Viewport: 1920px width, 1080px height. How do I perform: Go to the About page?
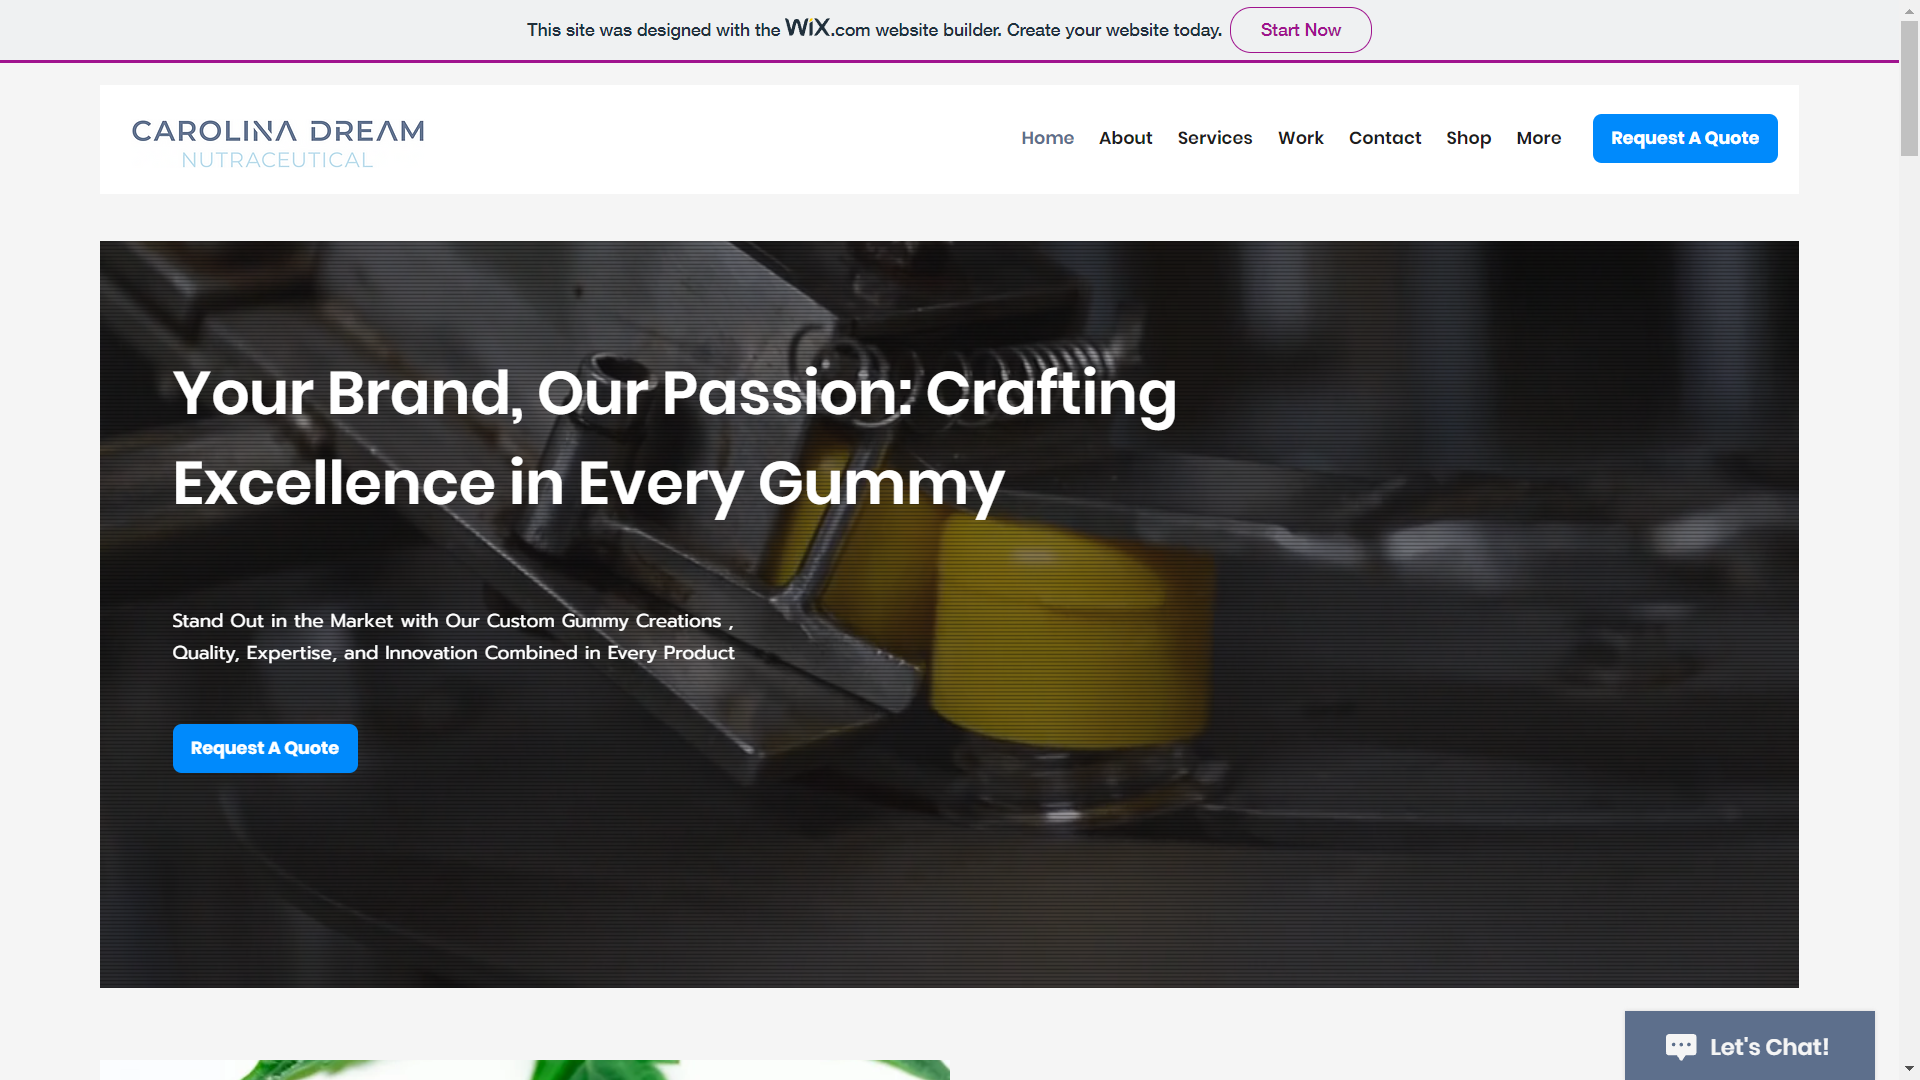coord(1125,138)
